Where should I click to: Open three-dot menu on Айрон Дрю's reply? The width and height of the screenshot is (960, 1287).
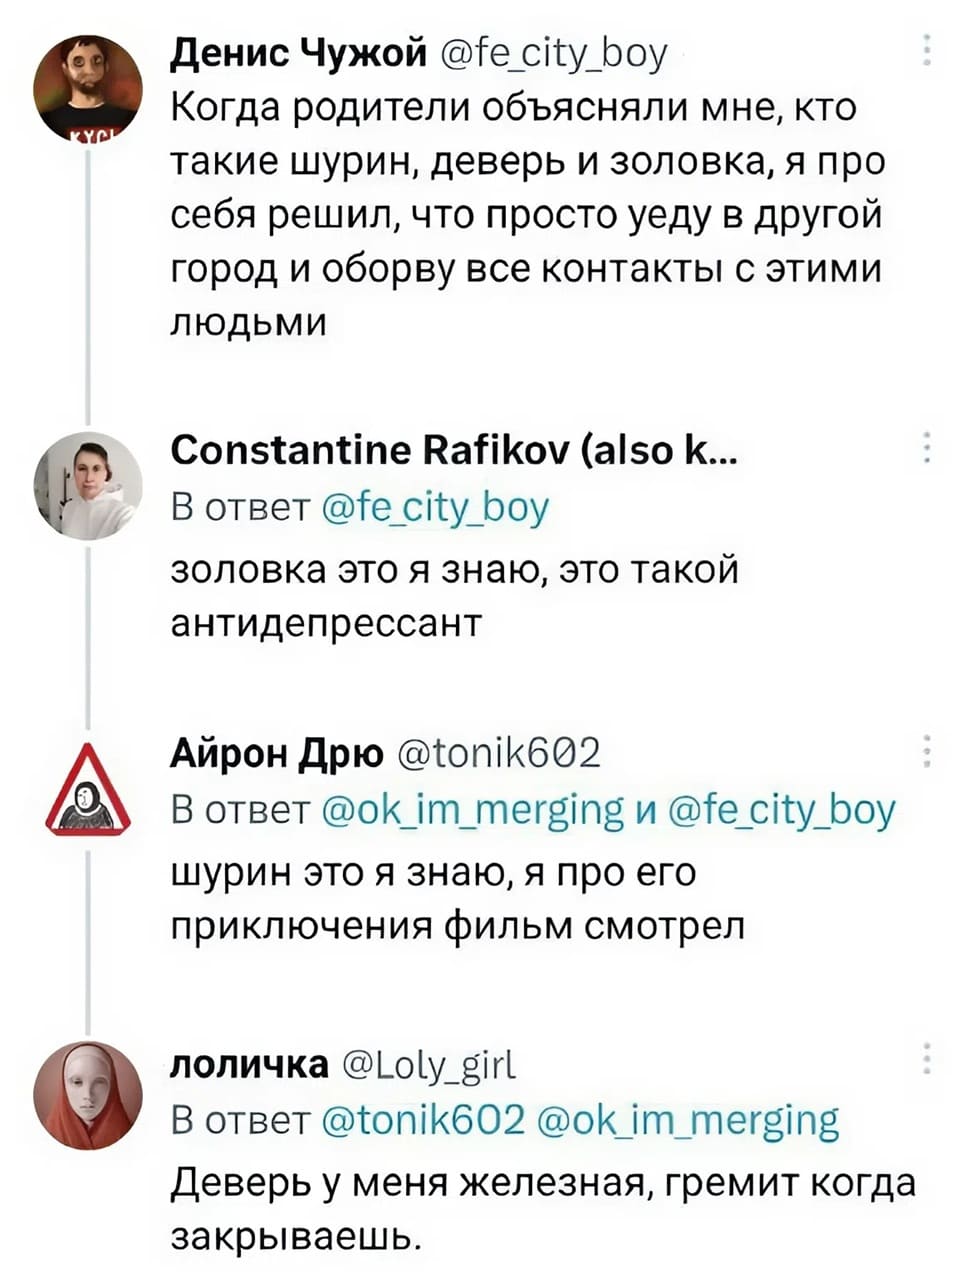point(929,751)
